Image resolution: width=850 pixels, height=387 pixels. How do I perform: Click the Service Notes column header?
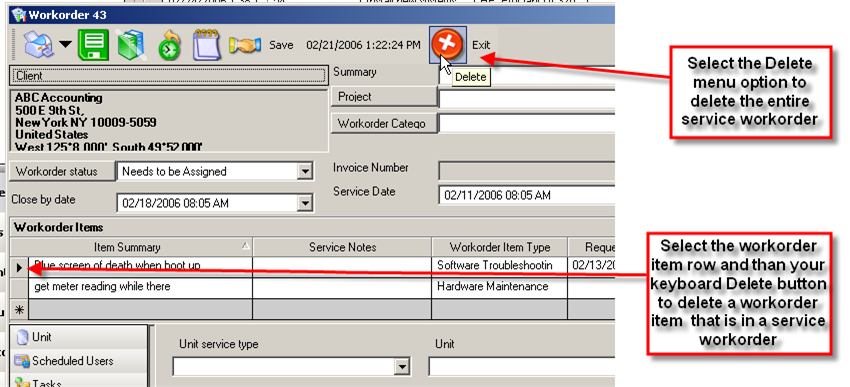(x=342, y=247)
